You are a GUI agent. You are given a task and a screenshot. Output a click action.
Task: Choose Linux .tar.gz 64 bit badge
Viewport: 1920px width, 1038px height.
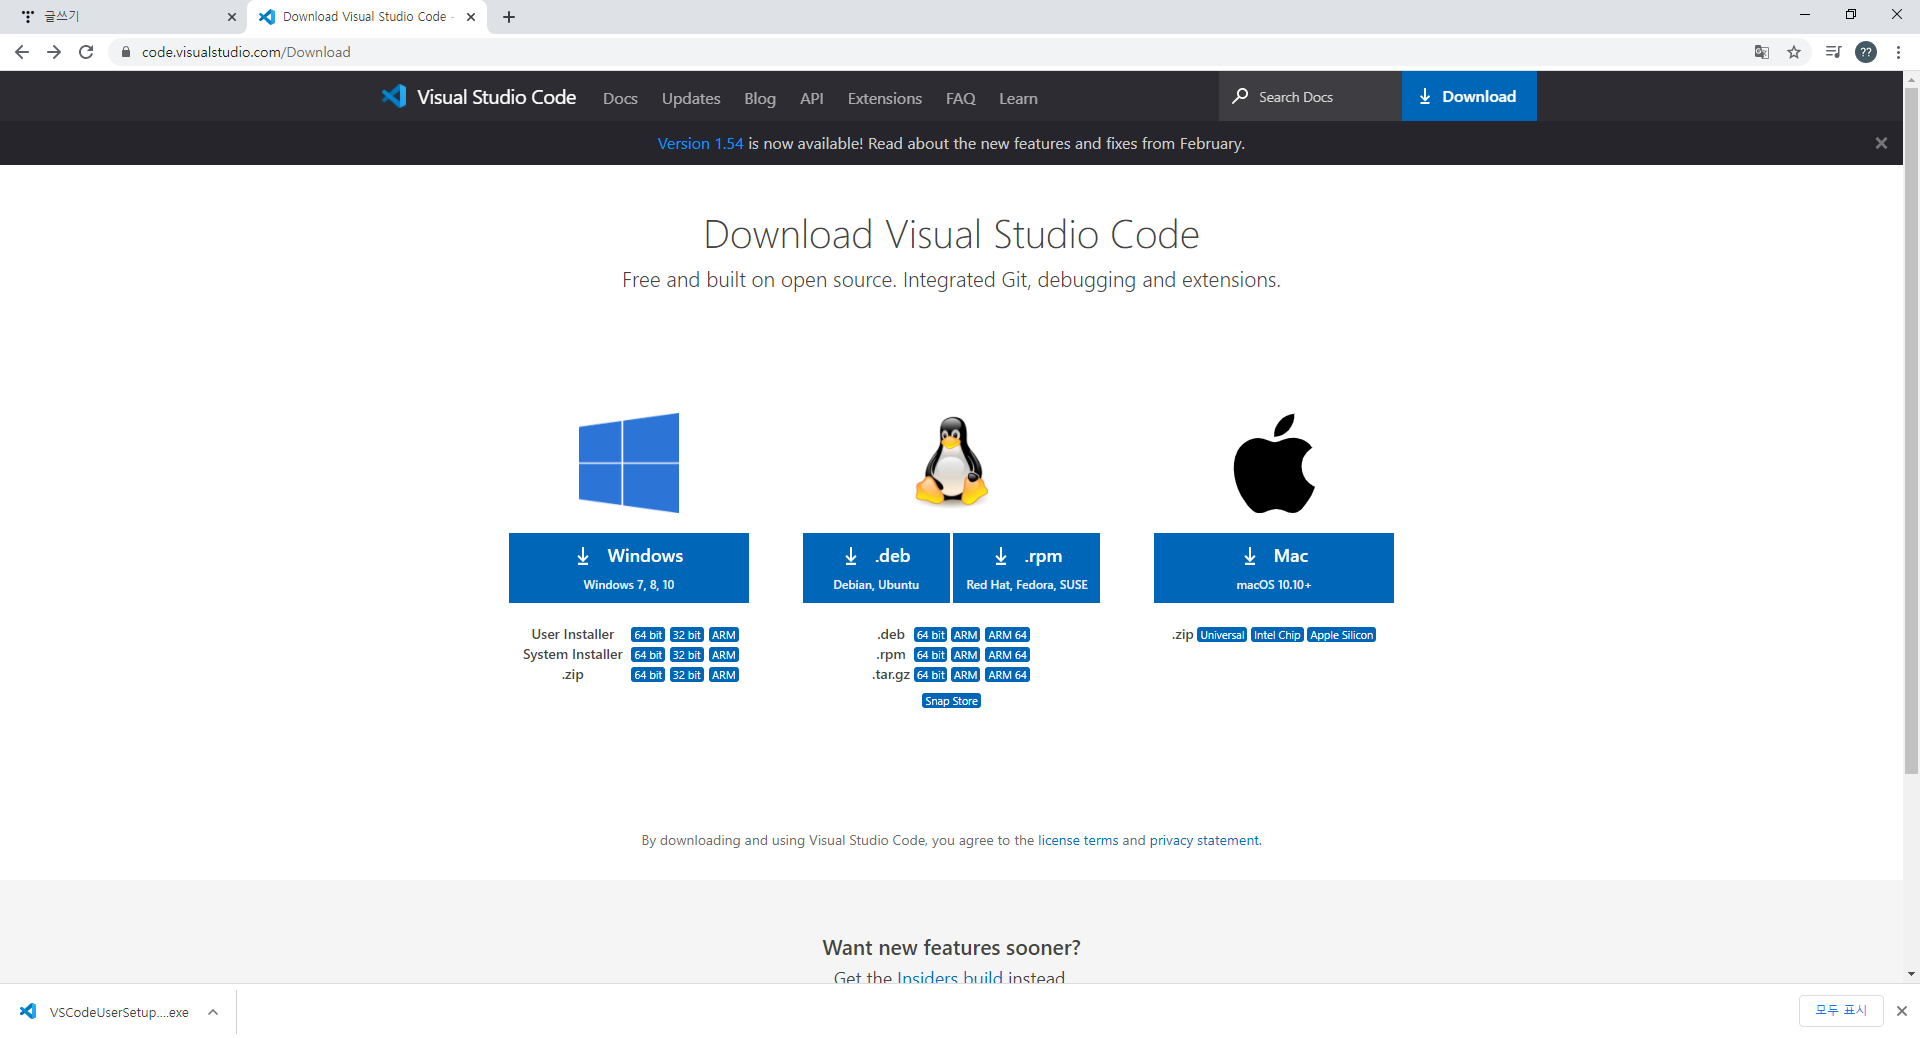[x=930, y=675]
